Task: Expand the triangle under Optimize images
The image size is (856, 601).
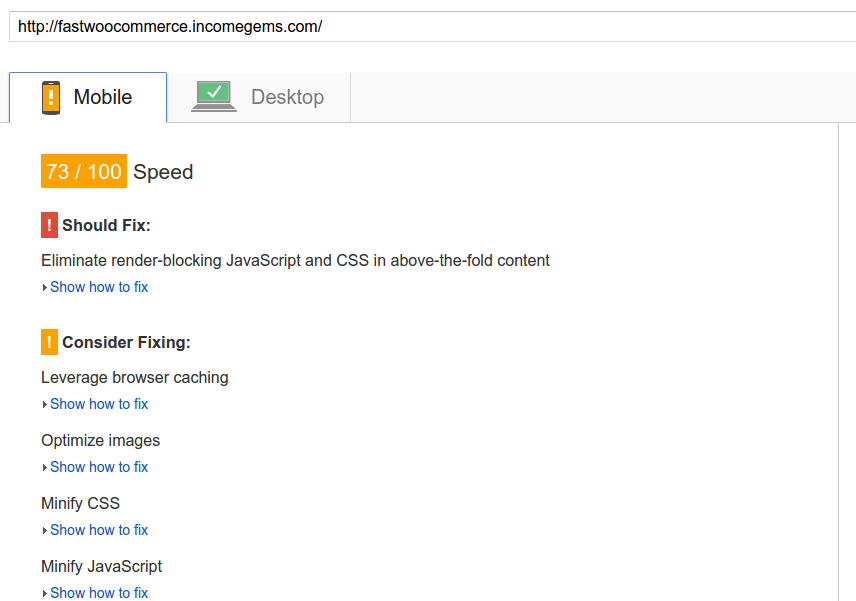Action: click(x=45, y=467)
